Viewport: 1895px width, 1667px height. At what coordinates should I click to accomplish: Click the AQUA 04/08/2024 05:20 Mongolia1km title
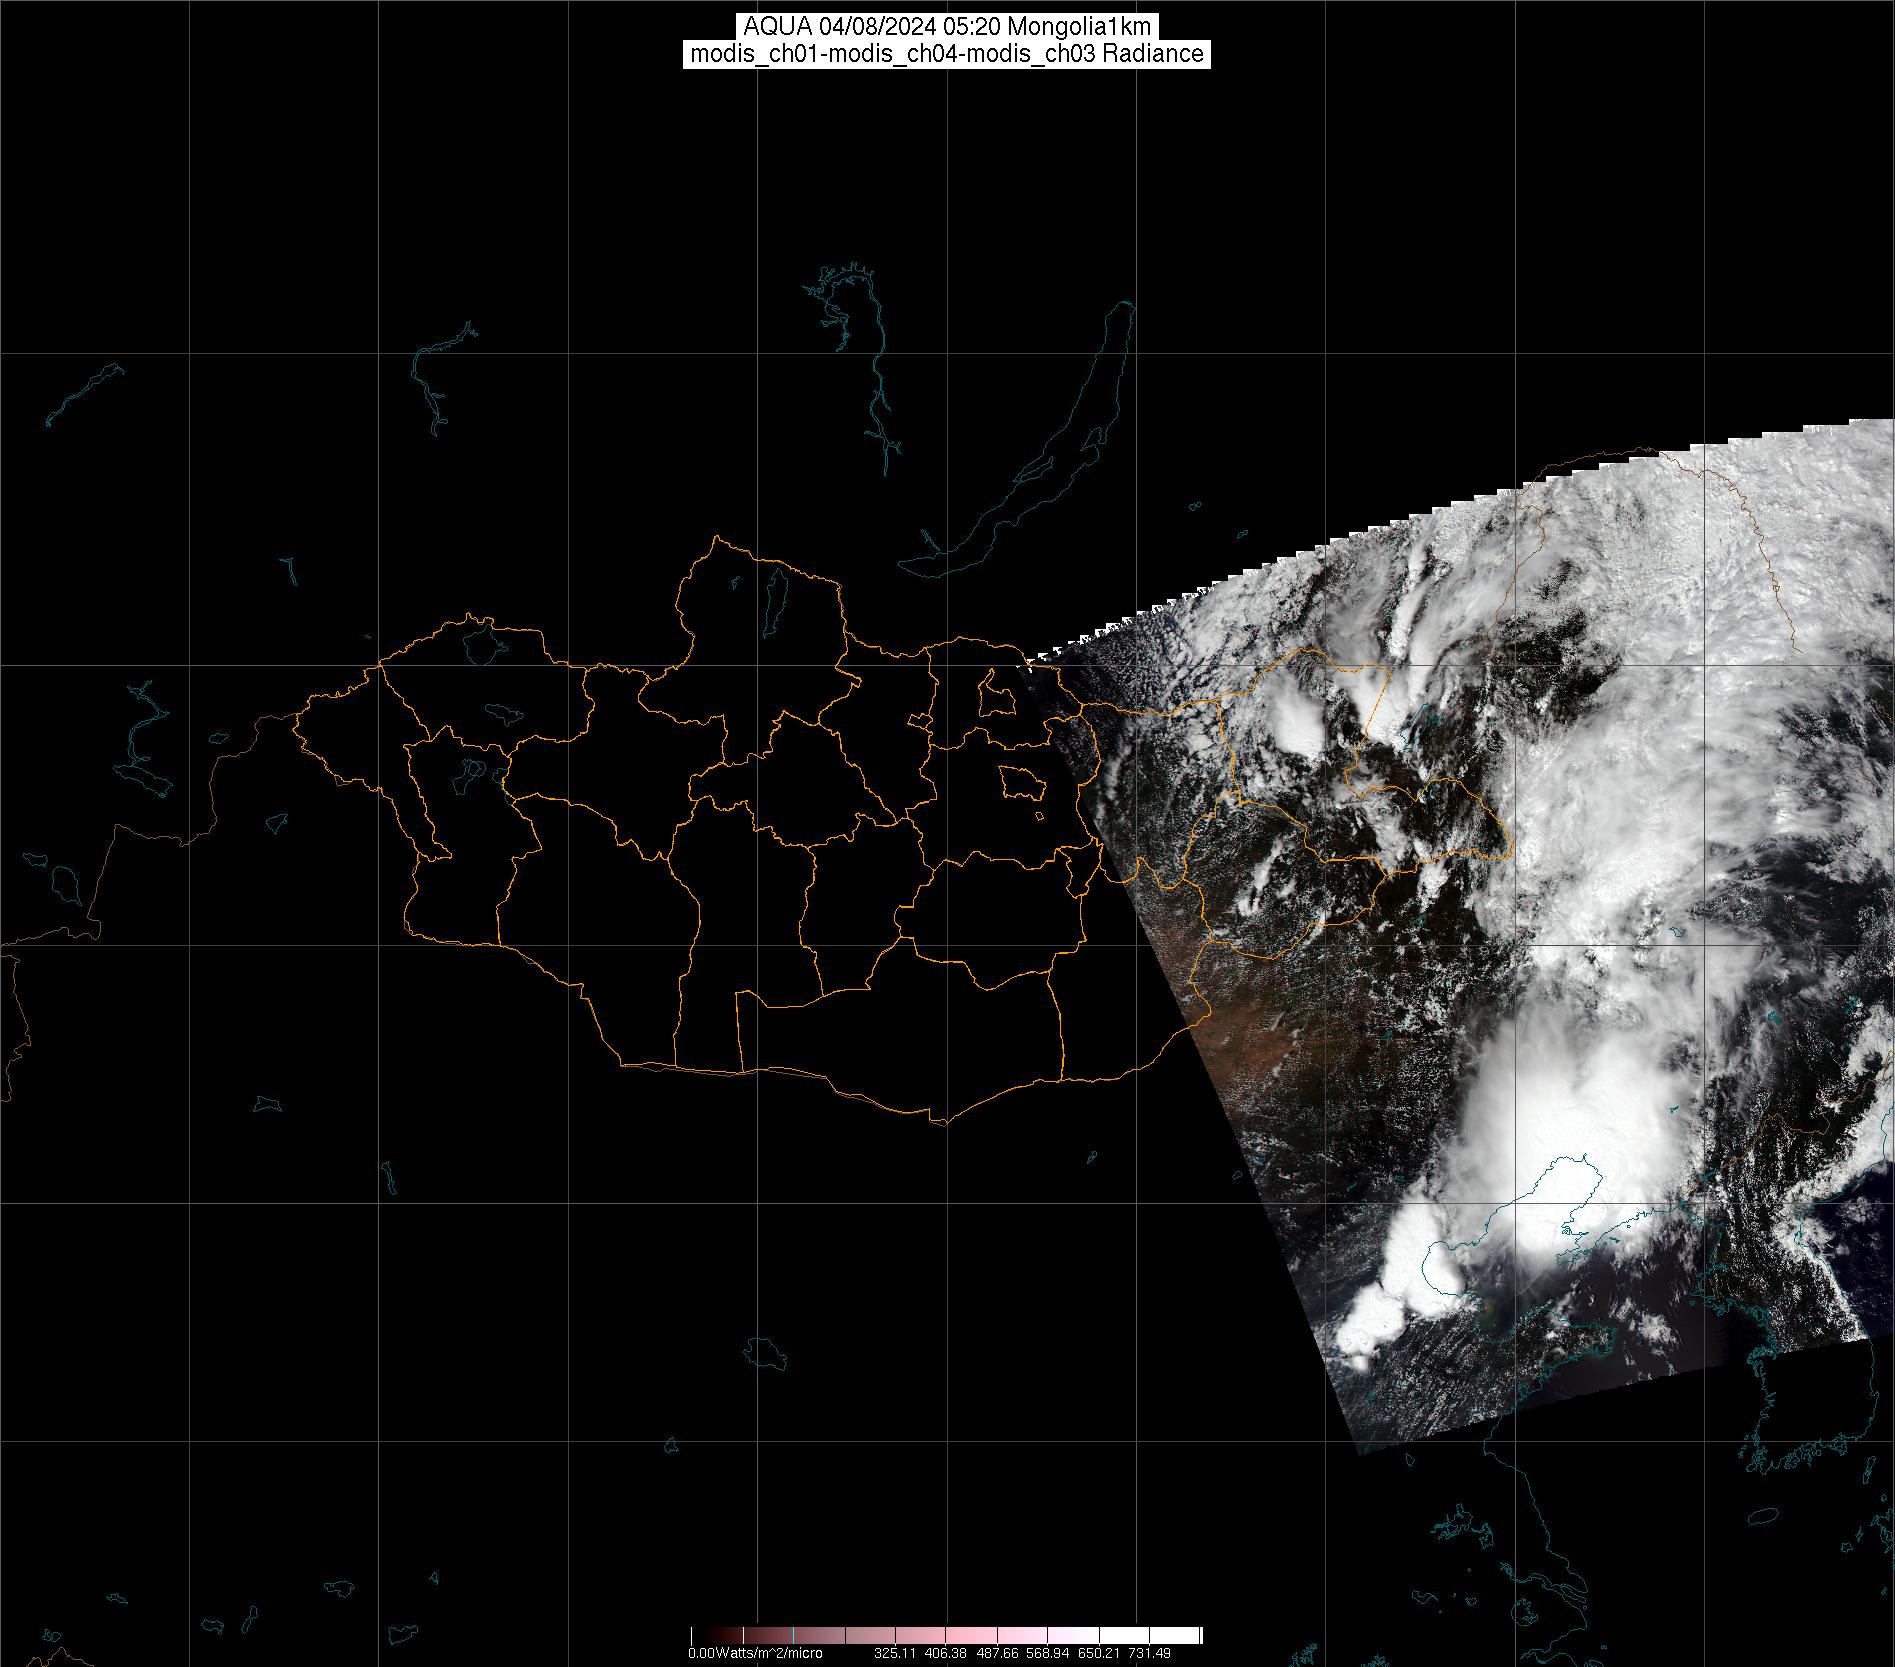pyautogui.click(x=947, y=27)
